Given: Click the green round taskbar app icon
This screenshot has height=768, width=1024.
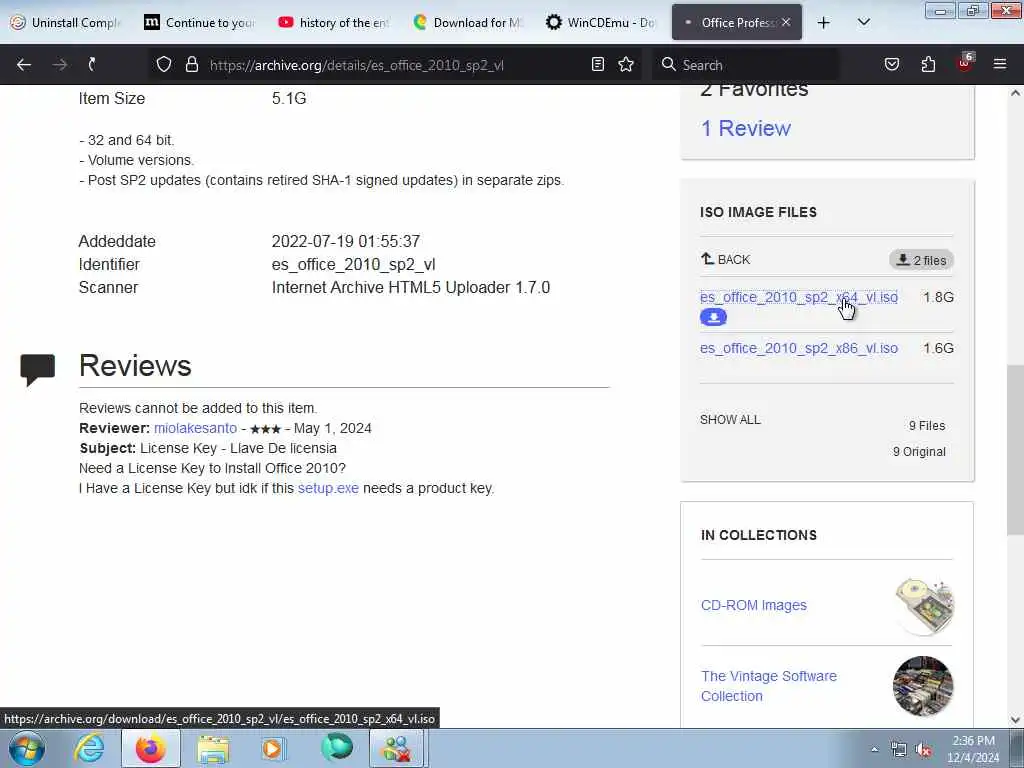Looking at the screenshot, I should click(x=337, y=748).
